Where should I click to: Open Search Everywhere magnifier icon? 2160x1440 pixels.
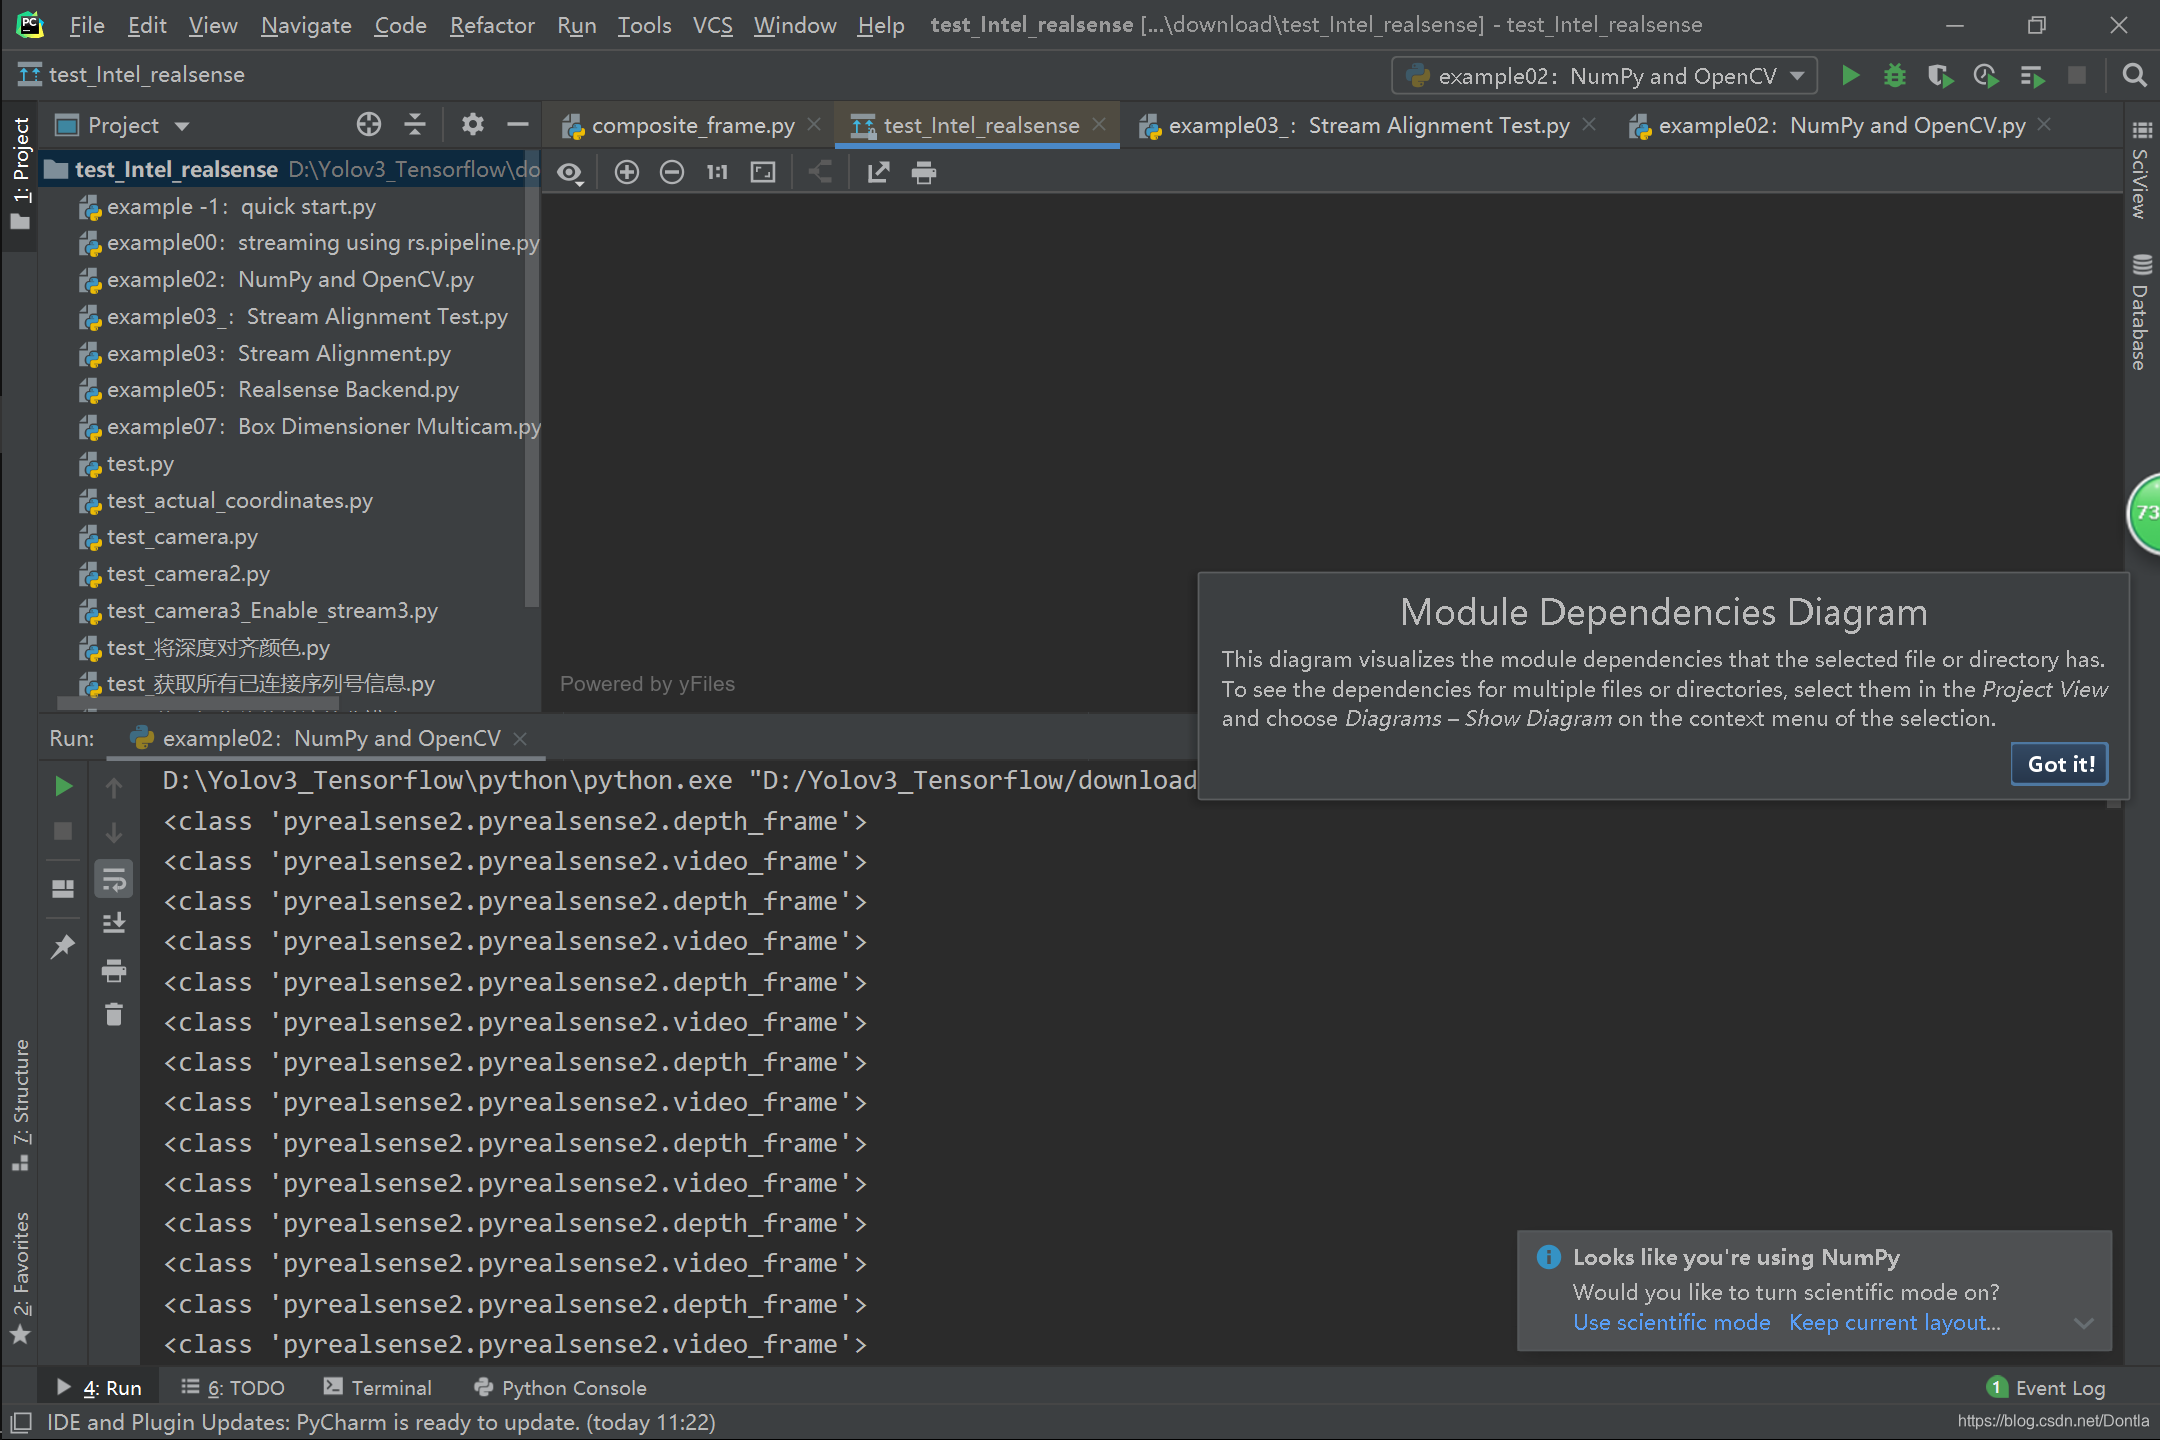click(2134, 76)
